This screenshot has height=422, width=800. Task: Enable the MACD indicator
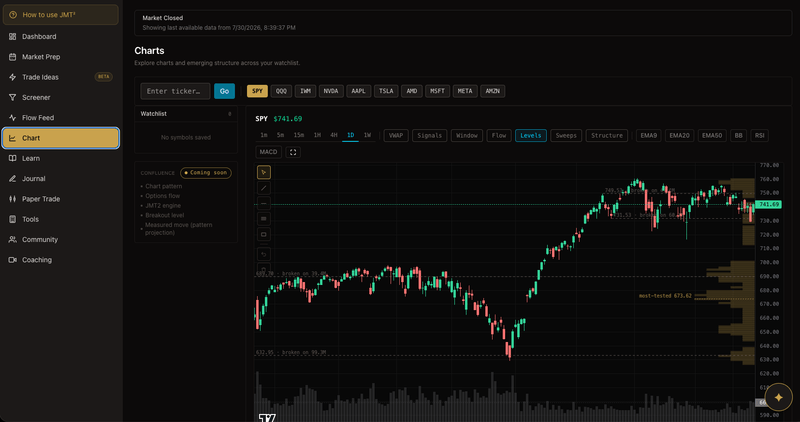(x=268, y=152)
